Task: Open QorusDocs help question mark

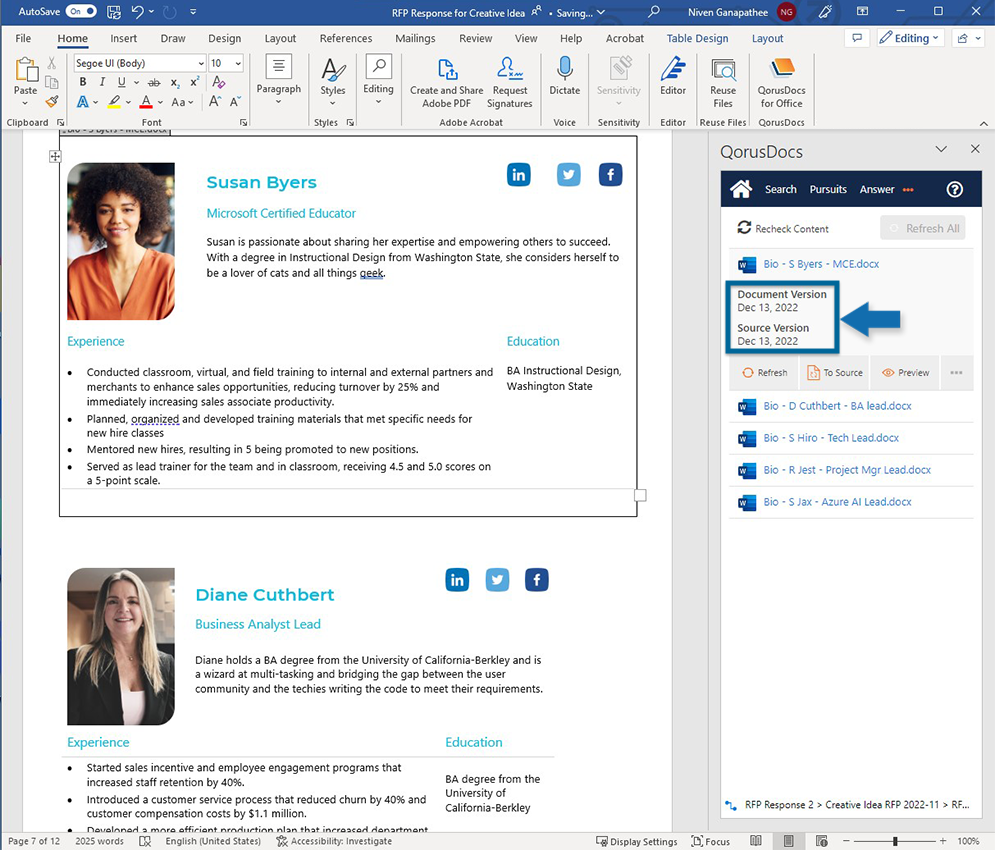Action: pos(954,189)
